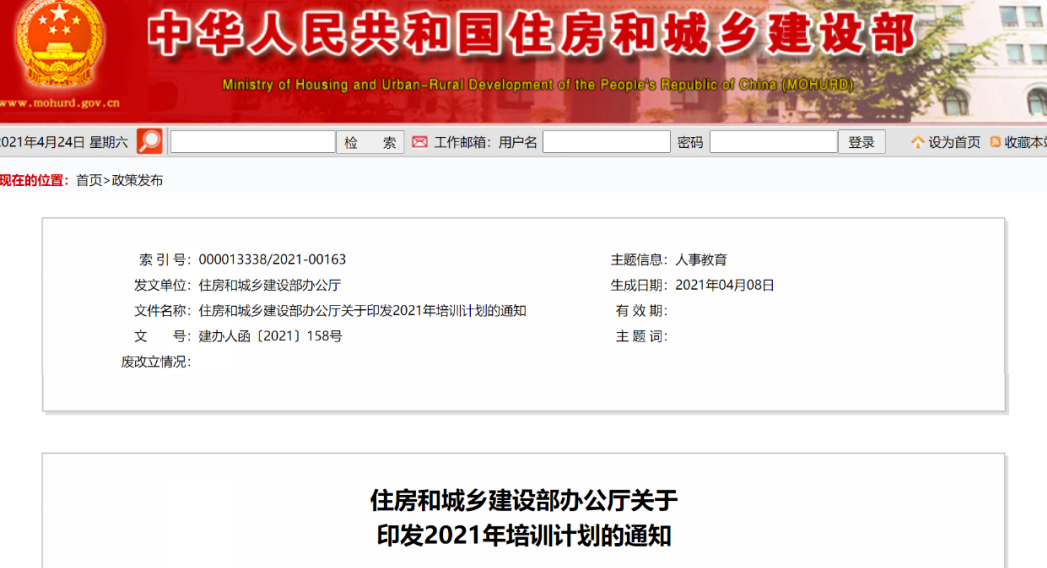The width and height of the screenshot is (1047, 568).
Task: Click the 有效期 label
Action: pos(641,310)
